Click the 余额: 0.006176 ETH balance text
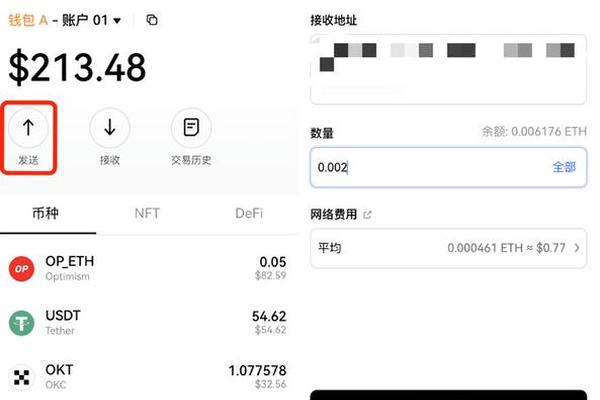 (x=534, y=132)
